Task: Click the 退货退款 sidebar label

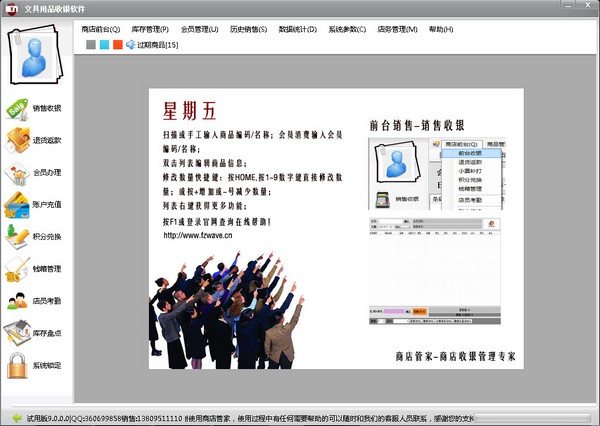Action: pos(47,140)
